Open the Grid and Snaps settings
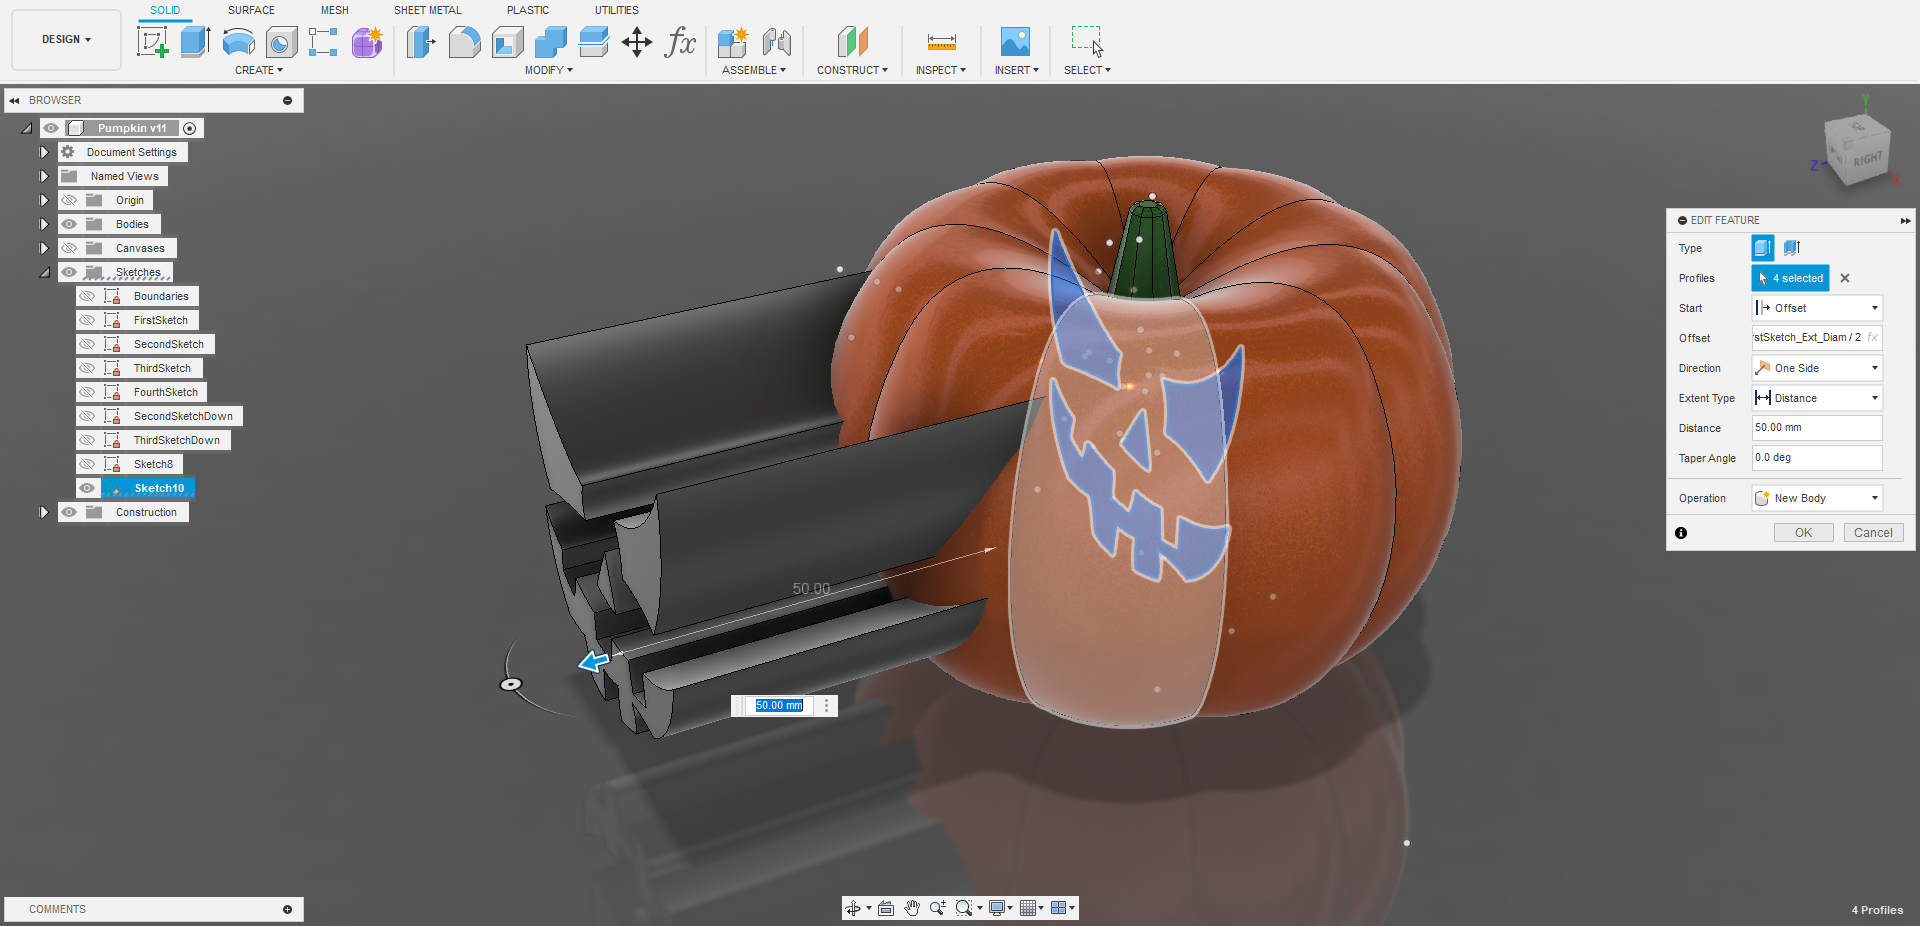 point(1027,908)
